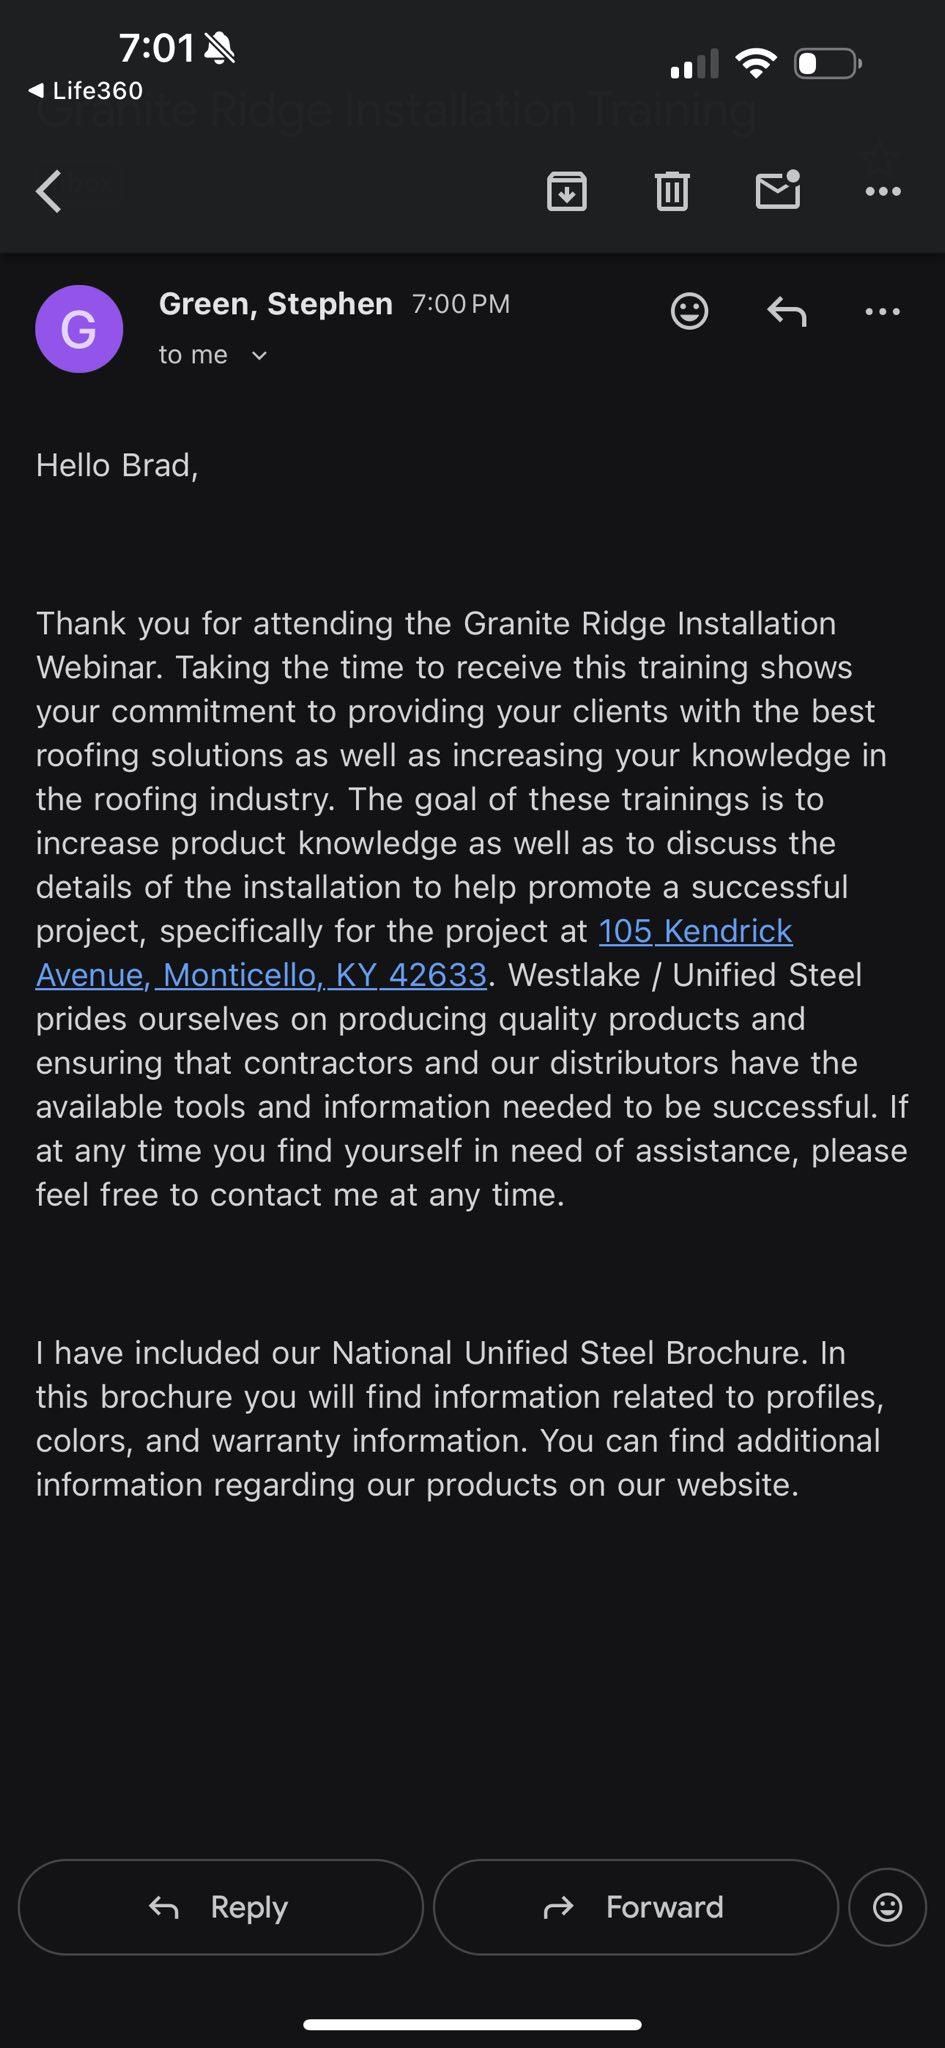Viewport: 945px width, 2048px height.
Task: Tap the battery status icon
Action: point(827,64)
